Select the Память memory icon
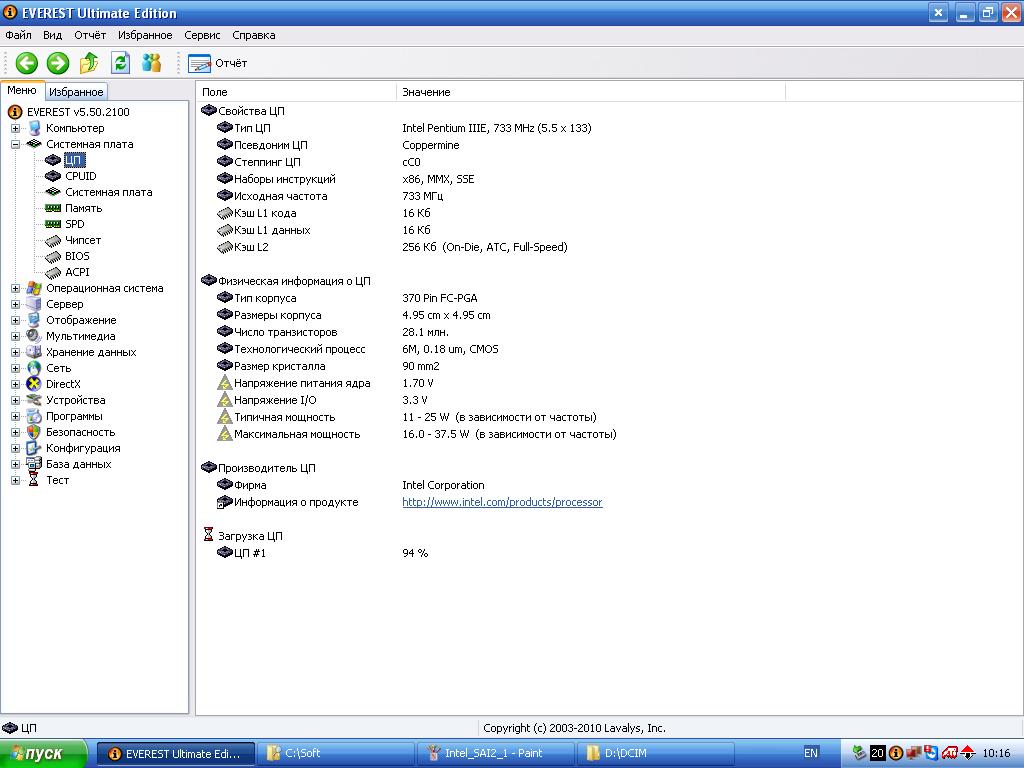 coord(53,208)
